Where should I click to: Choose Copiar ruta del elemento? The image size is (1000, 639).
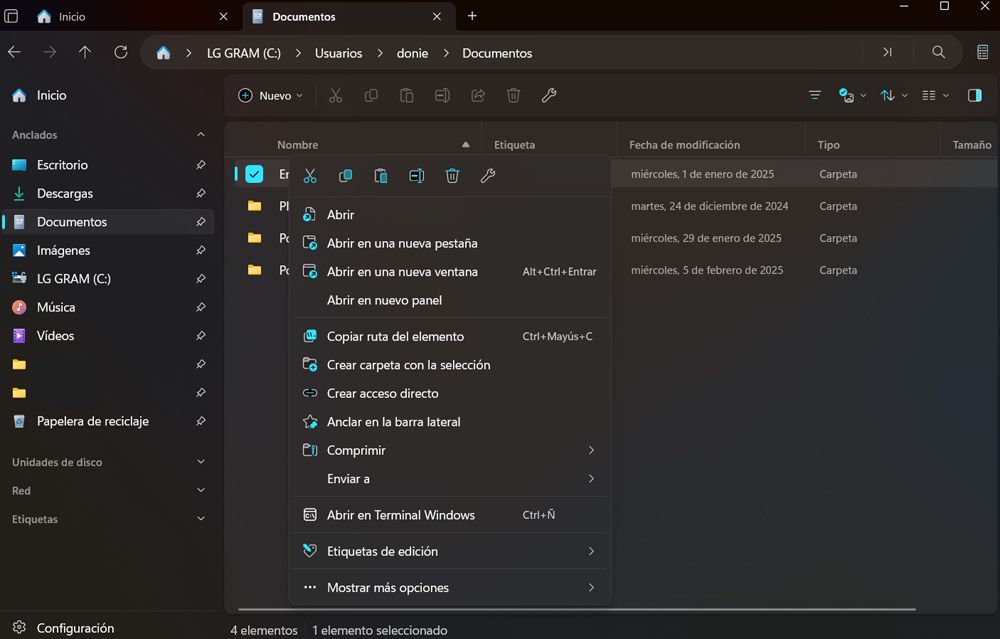450,336
